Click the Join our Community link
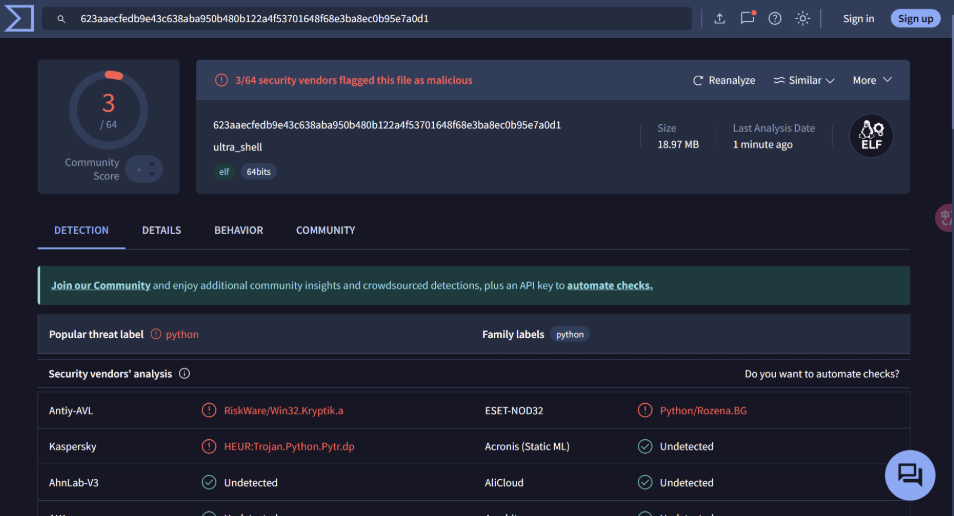Viewport: 954px width, 516px height. pos(100,285)
